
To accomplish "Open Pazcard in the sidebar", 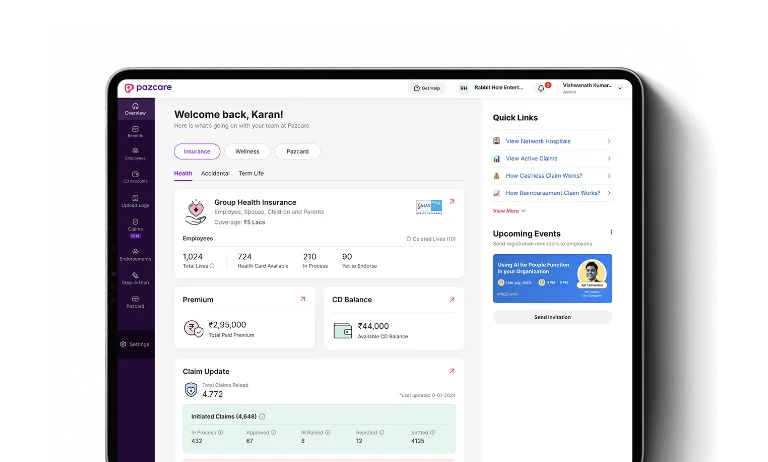I will tap(135, 302).
